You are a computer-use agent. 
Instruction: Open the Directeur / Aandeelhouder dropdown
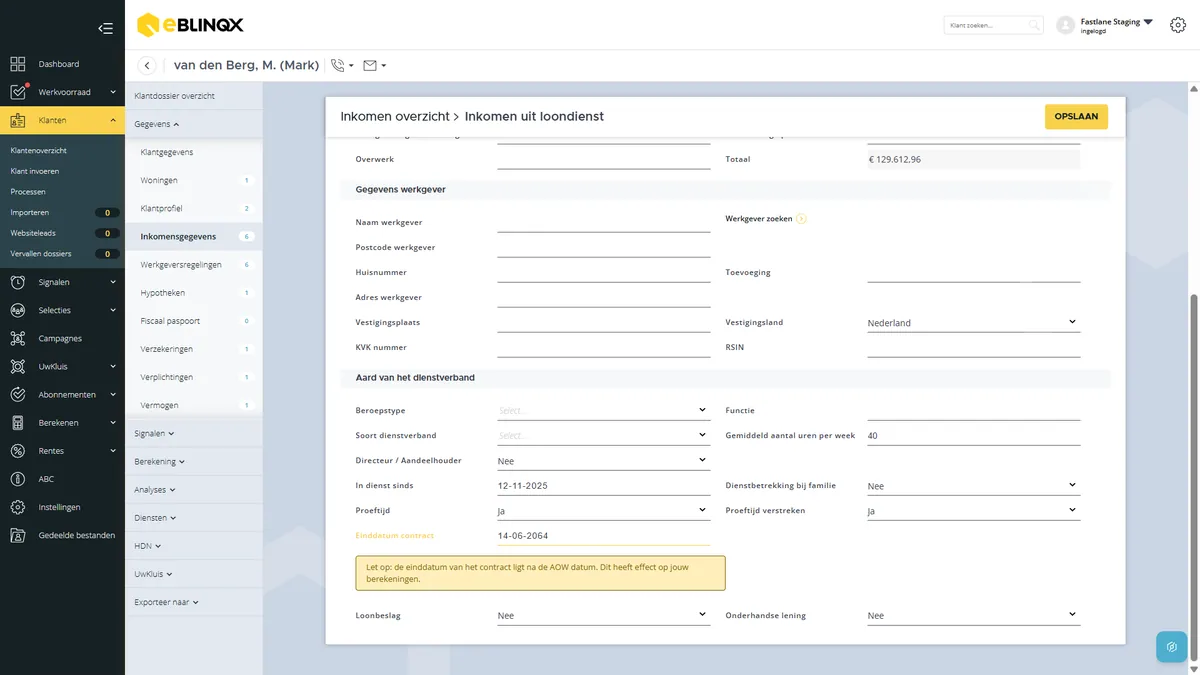[604, 460]
